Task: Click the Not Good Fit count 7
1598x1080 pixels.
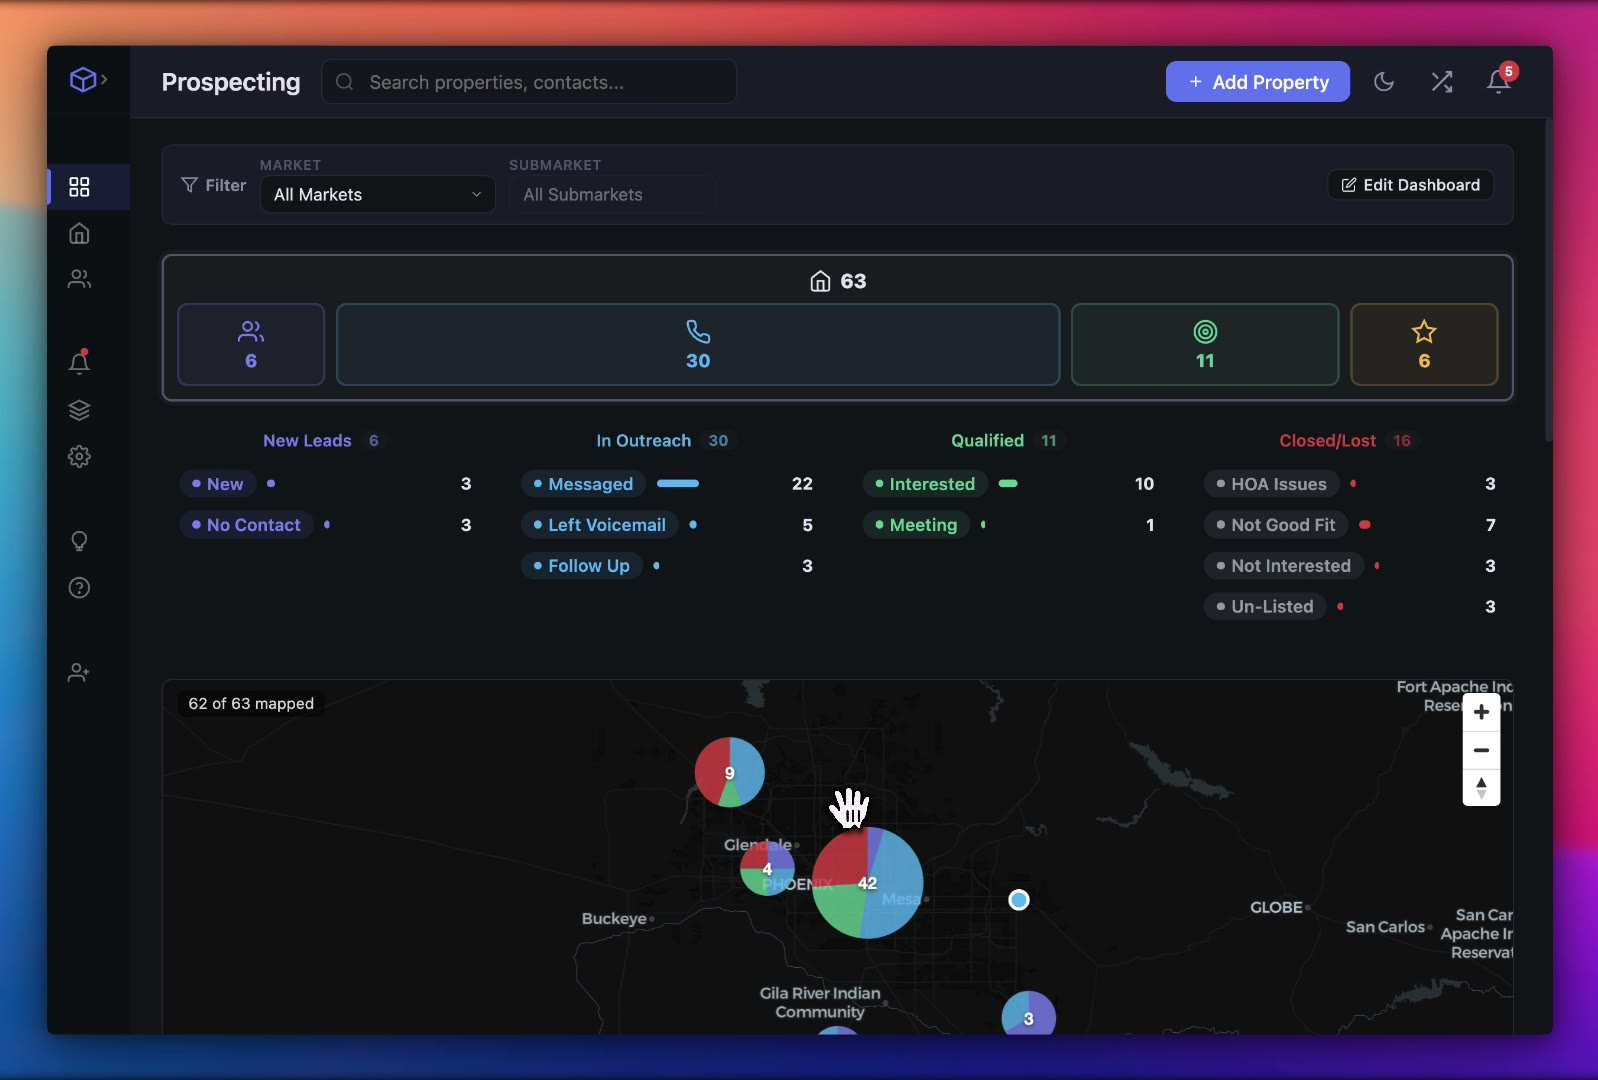Action: click(1490, 525)
